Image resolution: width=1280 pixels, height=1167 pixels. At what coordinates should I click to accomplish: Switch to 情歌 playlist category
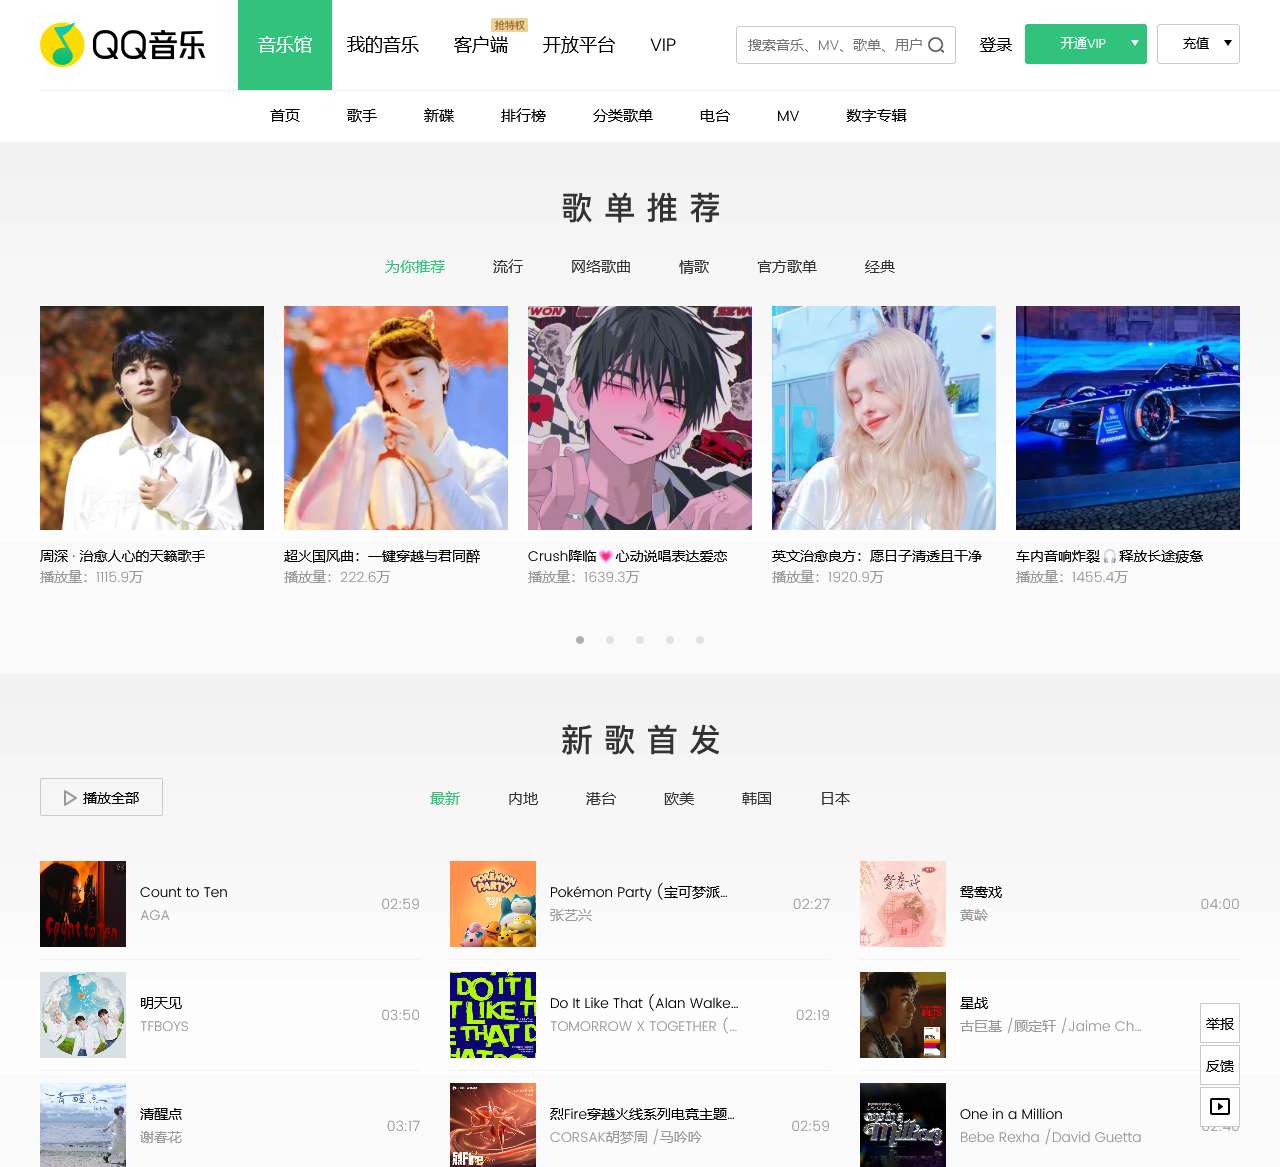(694, 267)
